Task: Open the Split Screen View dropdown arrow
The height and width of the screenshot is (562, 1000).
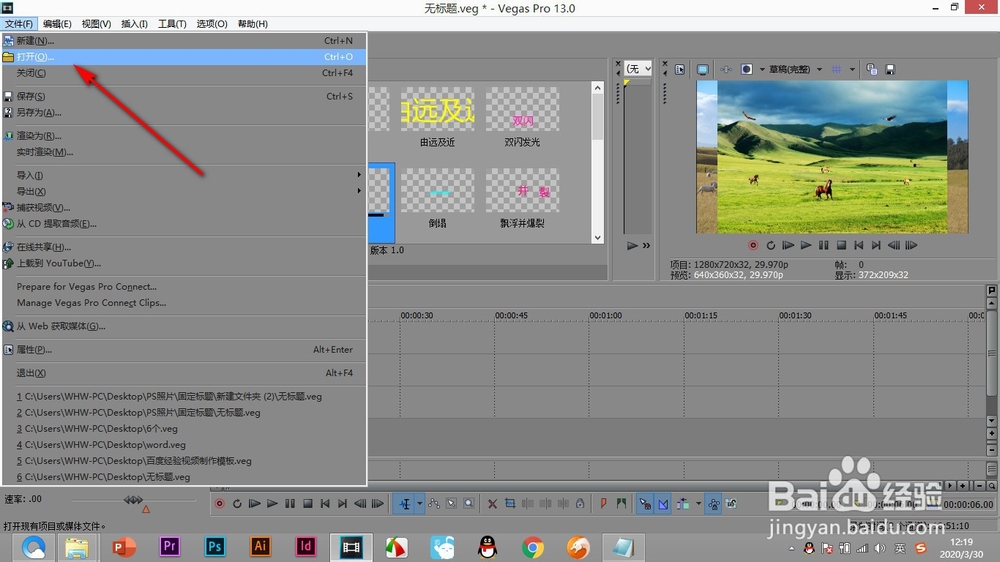Action: [x=761, y=70]
